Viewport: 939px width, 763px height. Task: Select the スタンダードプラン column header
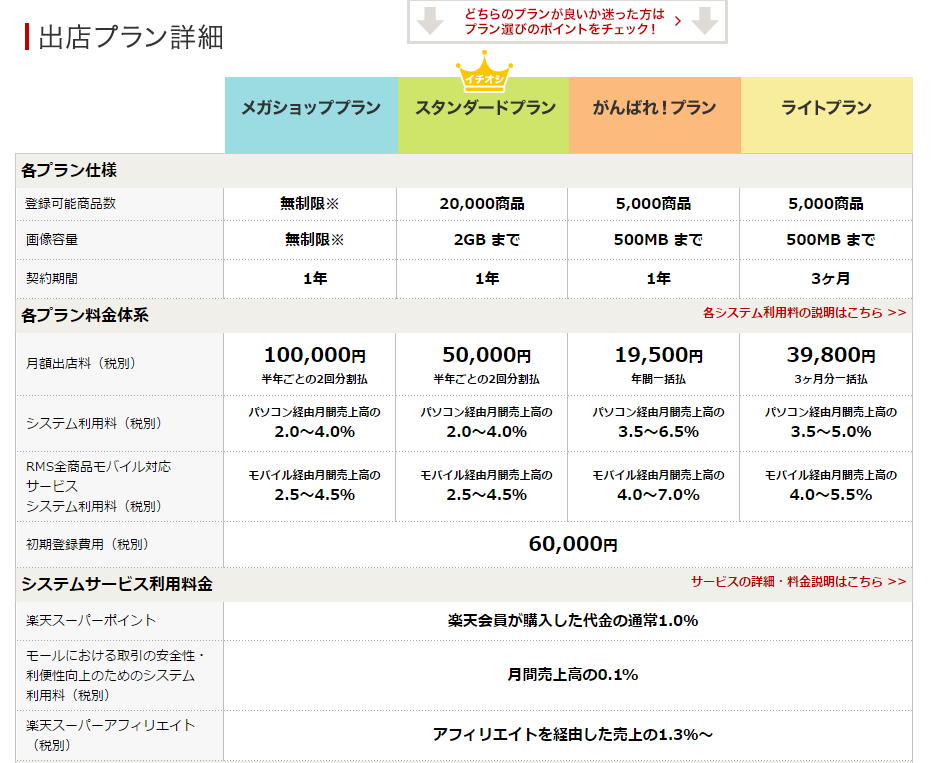click(484, 108)
